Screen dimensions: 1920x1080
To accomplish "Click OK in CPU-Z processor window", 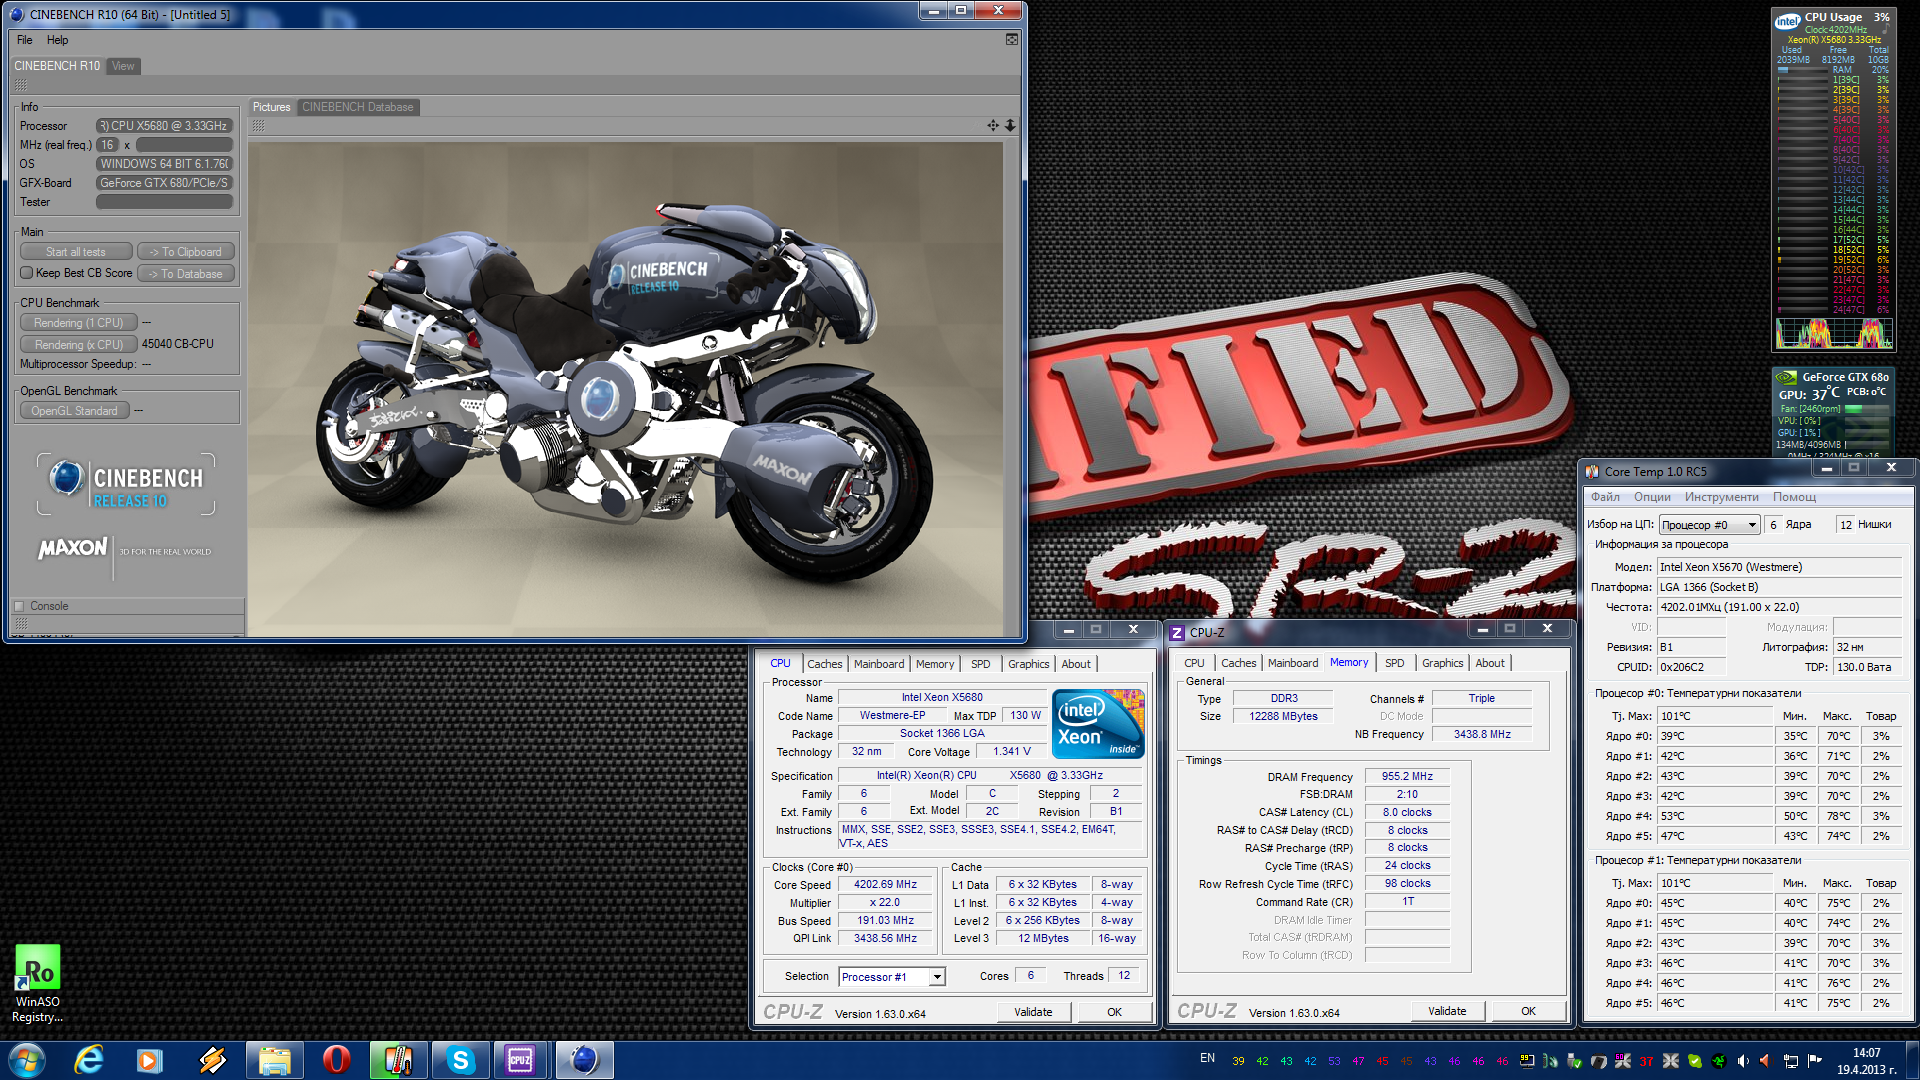I will click(1114, 1012).
